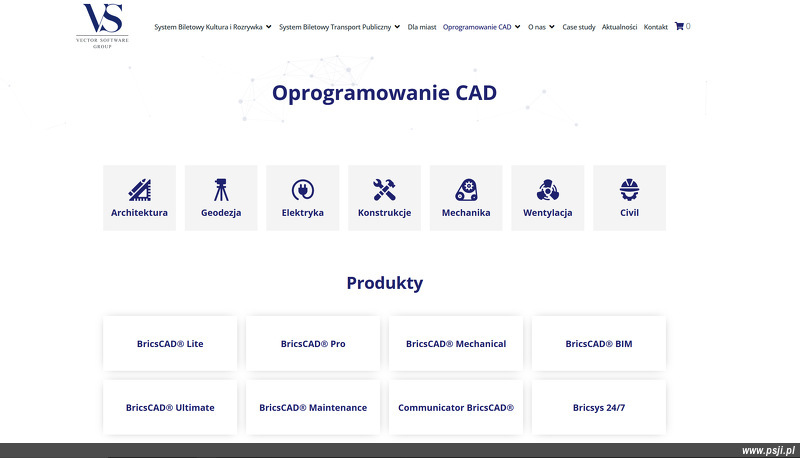
Task: Expand the O nas menu chevron
Action: 552,27
